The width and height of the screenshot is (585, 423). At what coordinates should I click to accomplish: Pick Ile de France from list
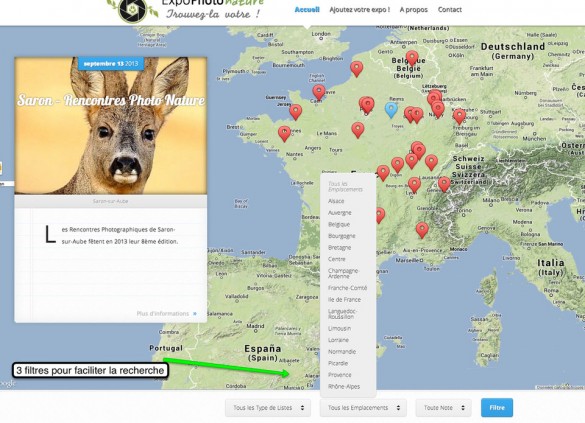(344, 299)
